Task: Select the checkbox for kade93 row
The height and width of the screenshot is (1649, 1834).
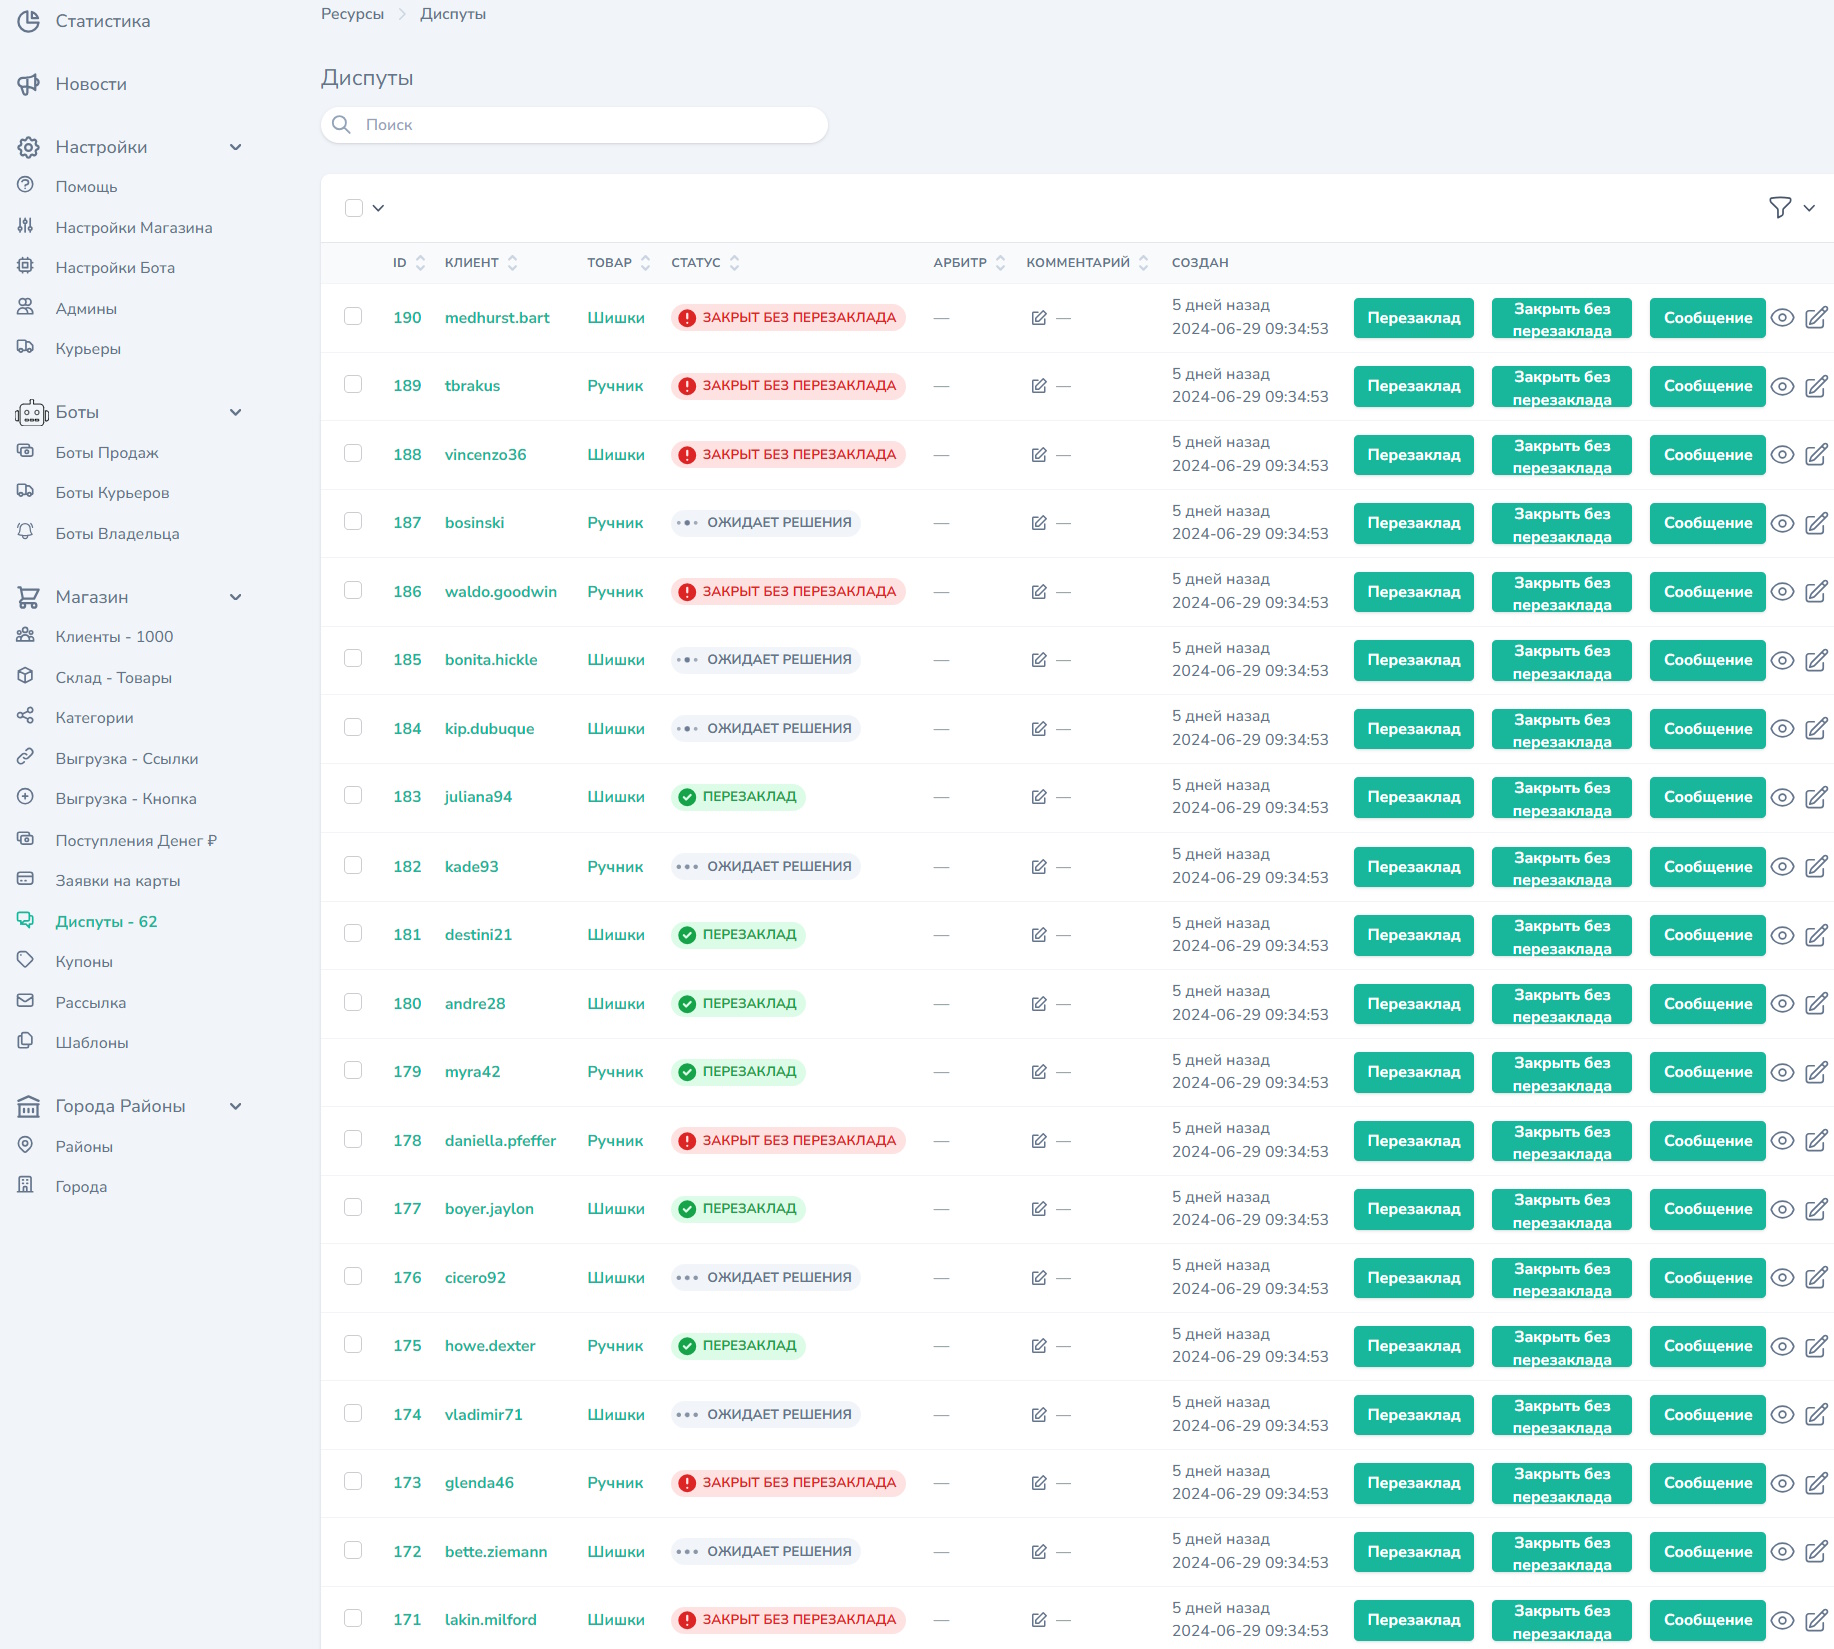Action: pos(353,866)
